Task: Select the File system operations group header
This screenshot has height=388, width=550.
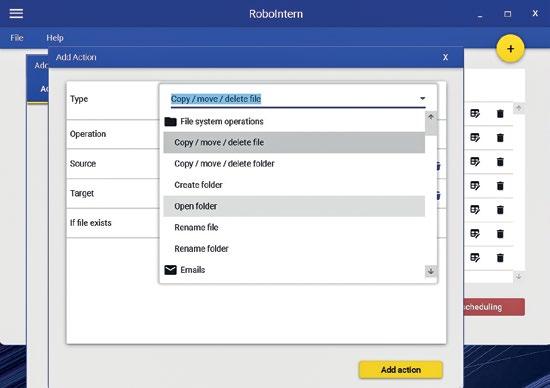Action: point(294,121)
